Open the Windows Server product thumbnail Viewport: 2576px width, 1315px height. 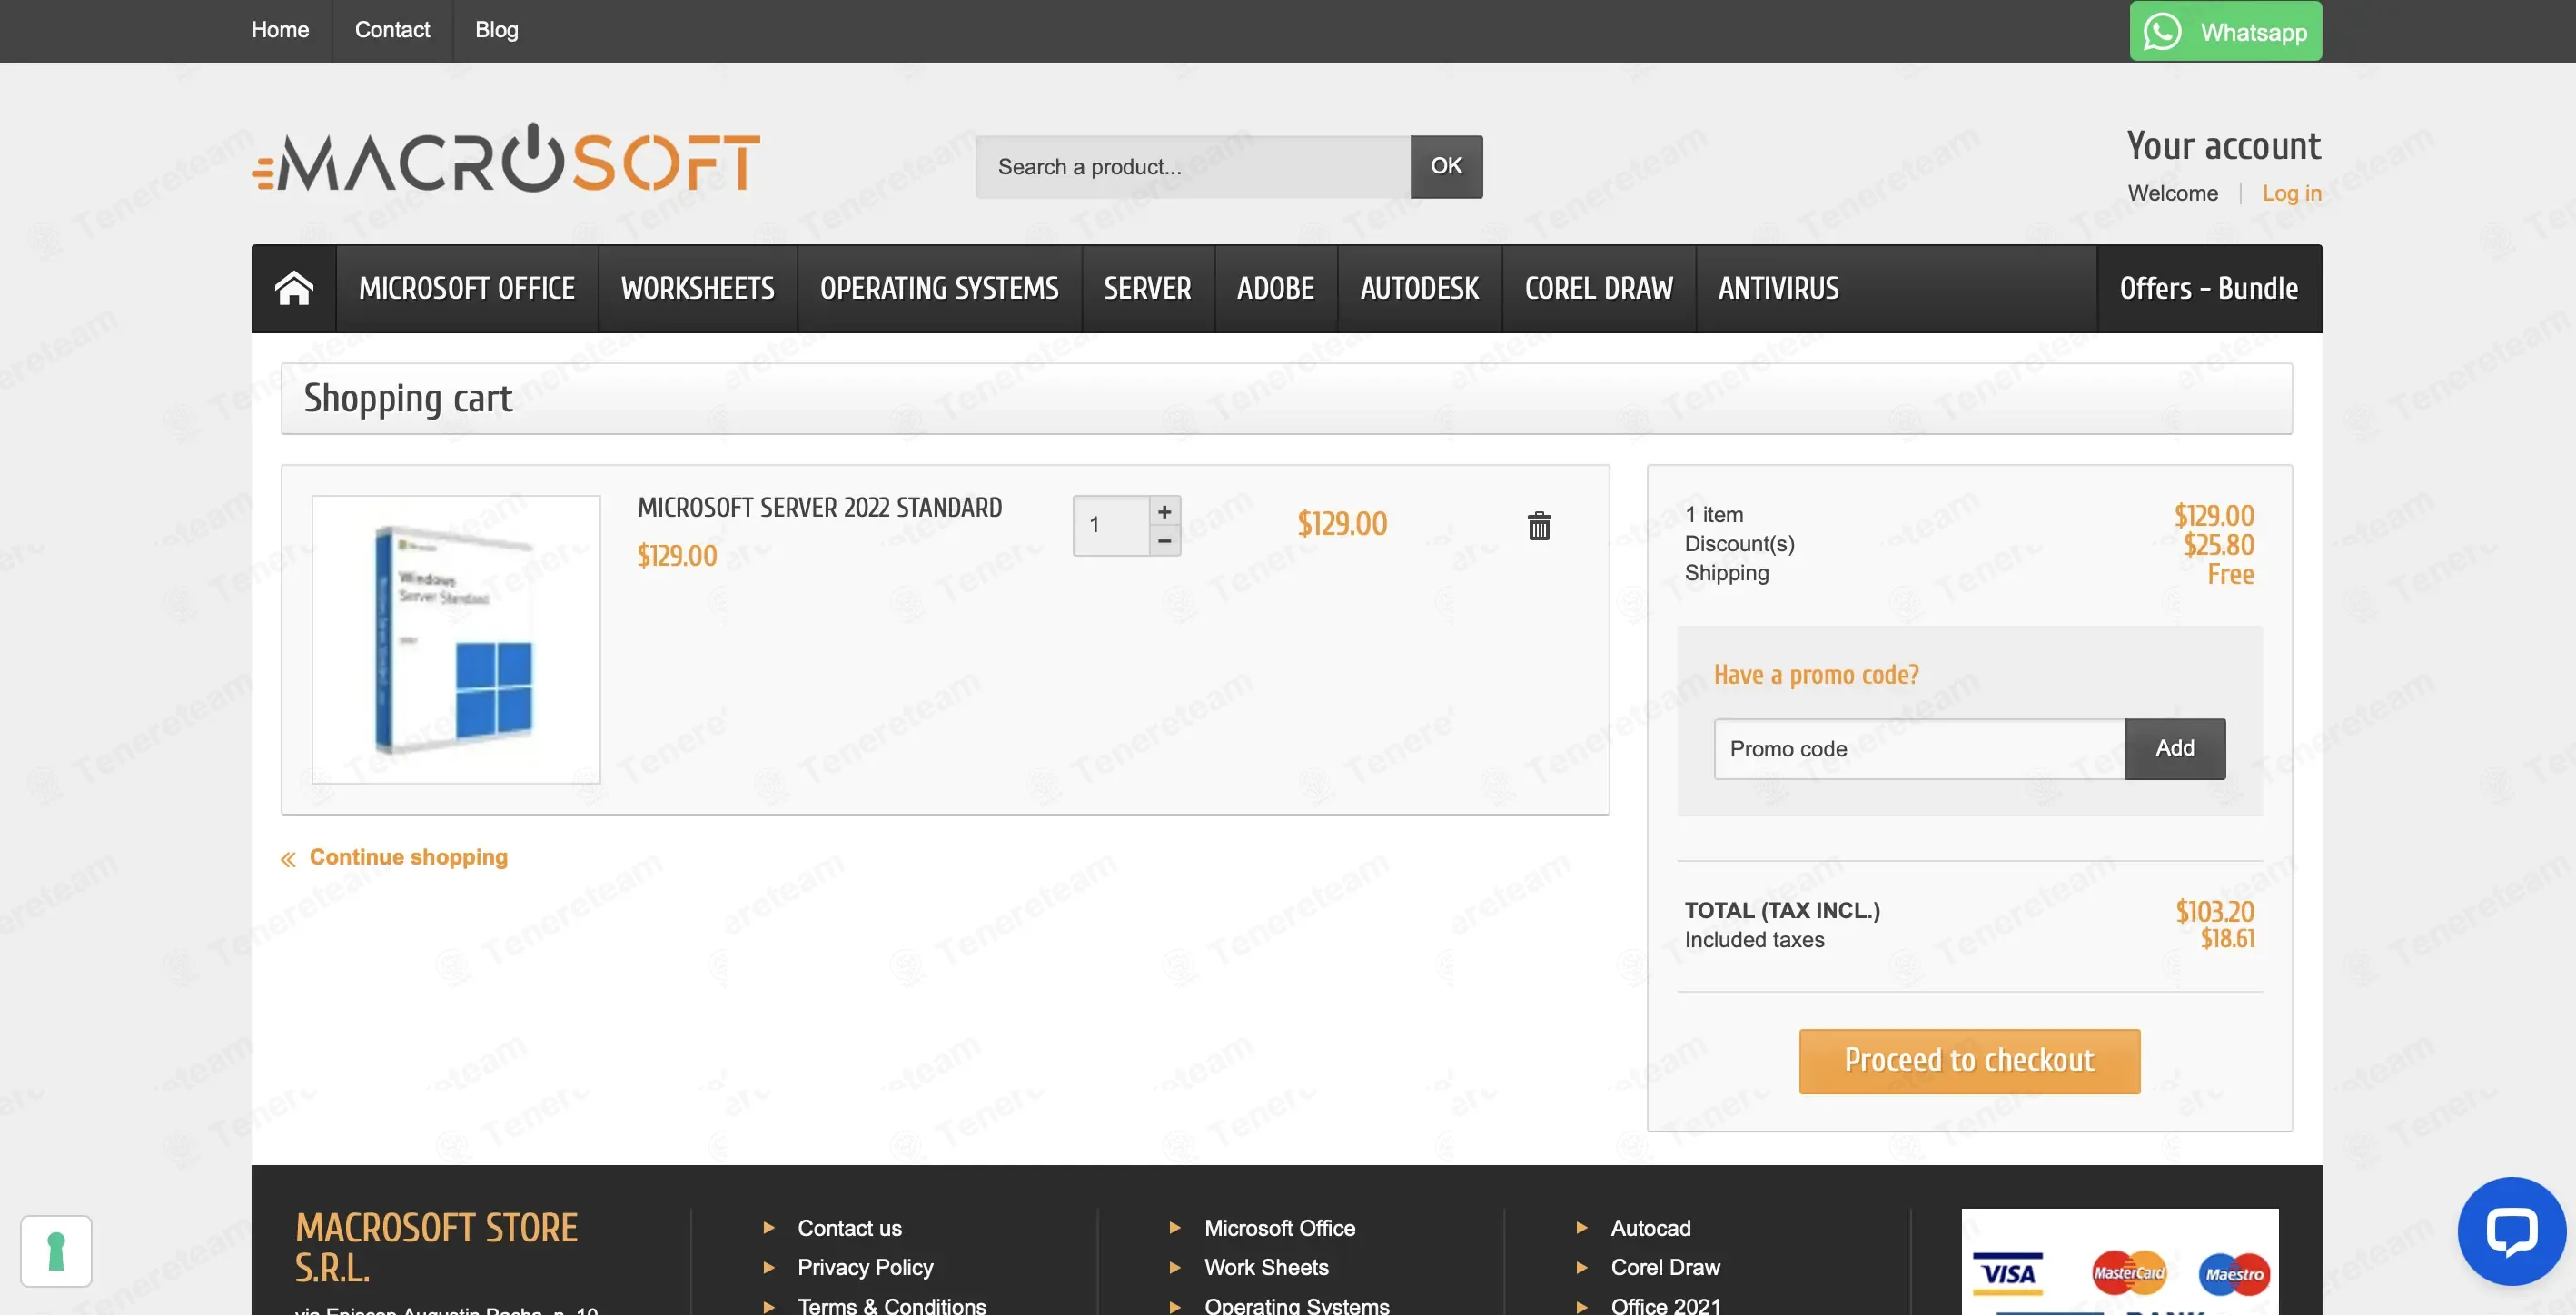tap(455, 639)
